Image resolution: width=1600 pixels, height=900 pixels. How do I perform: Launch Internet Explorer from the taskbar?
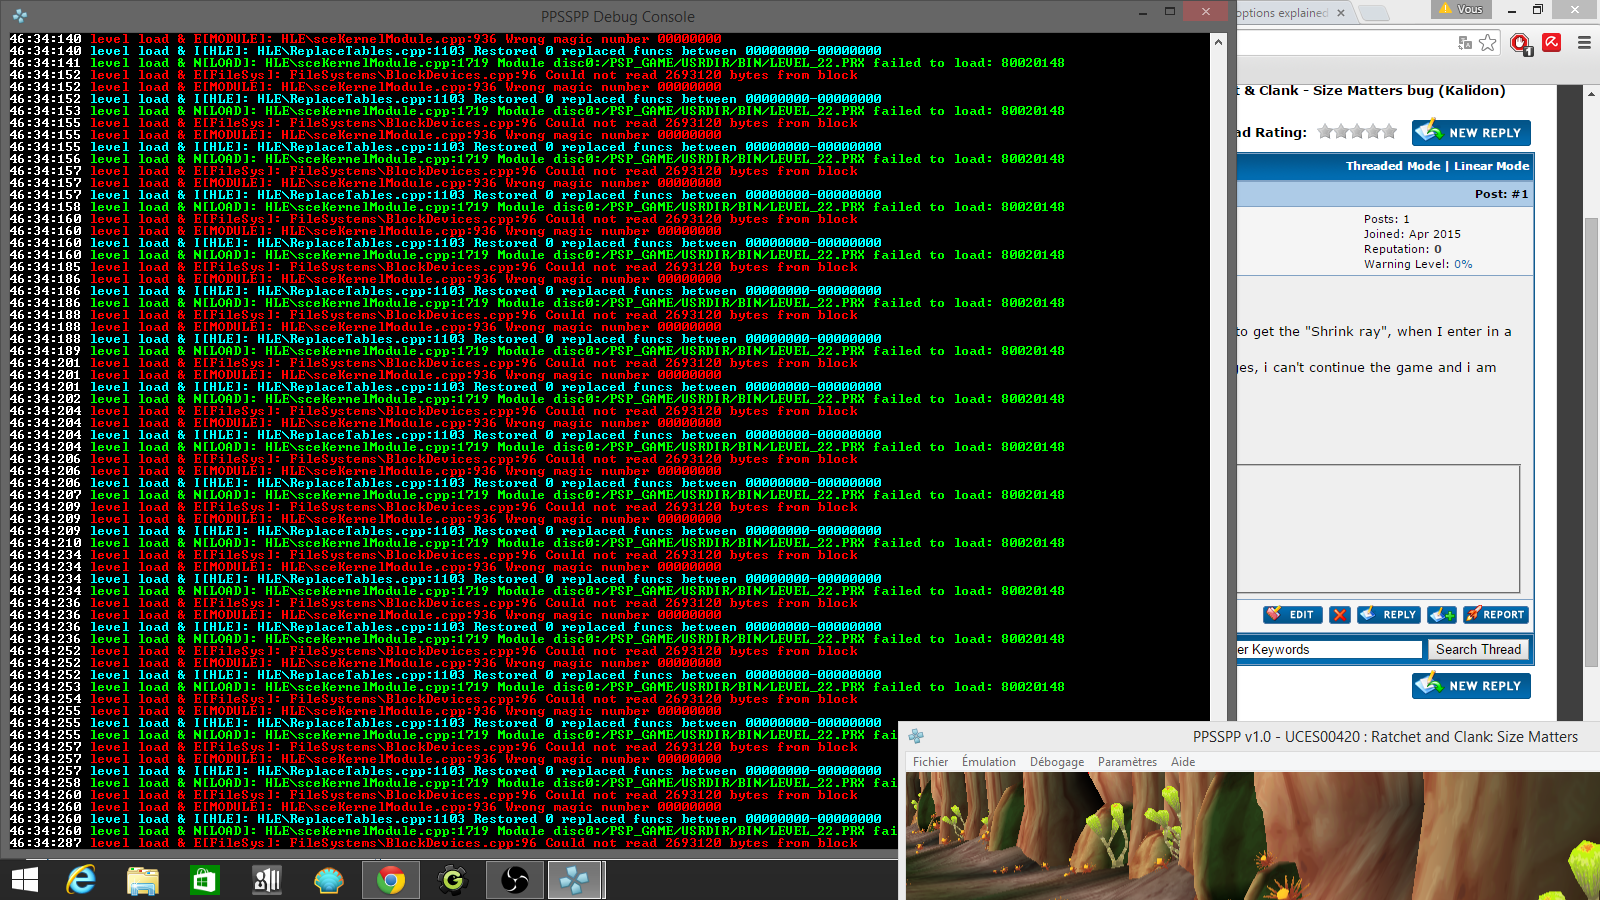tap(81, 880)
